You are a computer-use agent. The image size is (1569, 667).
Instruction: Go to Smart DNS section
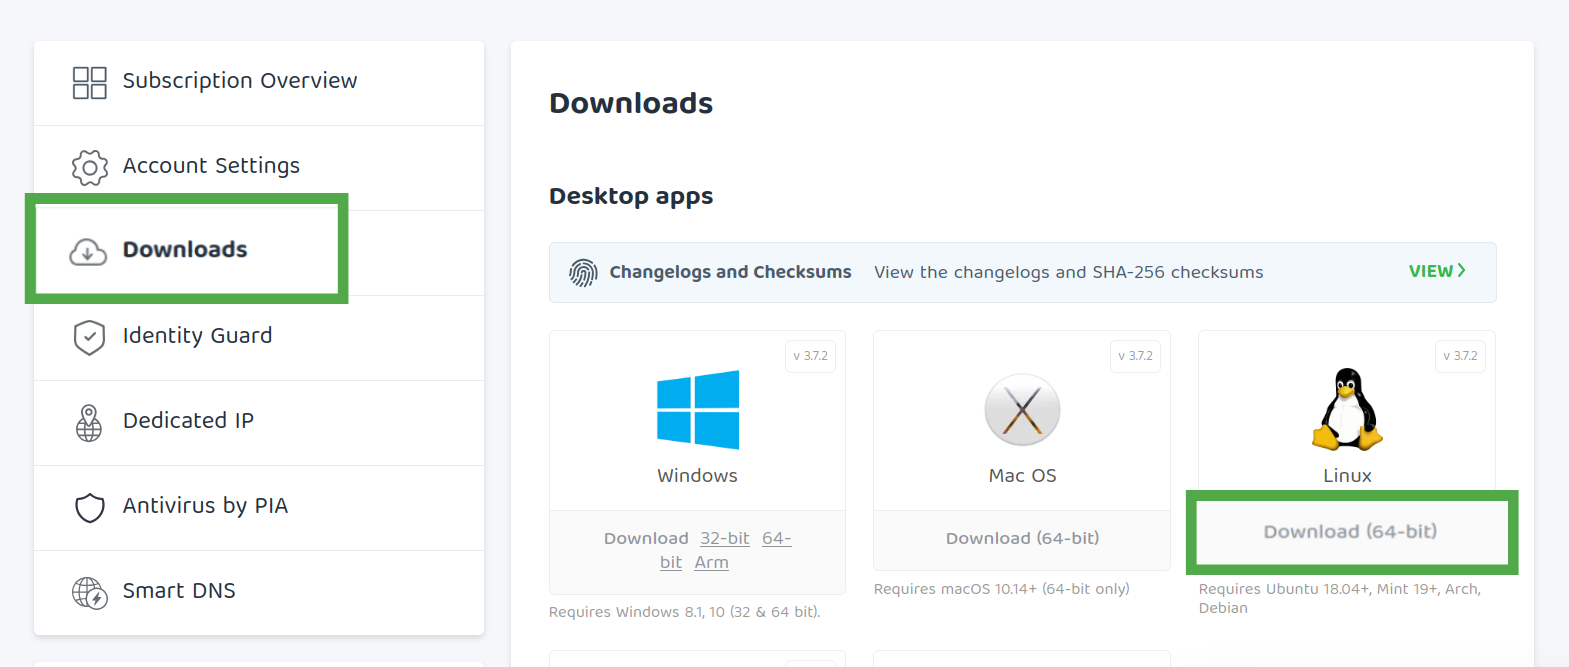click(x=259, y=593)
